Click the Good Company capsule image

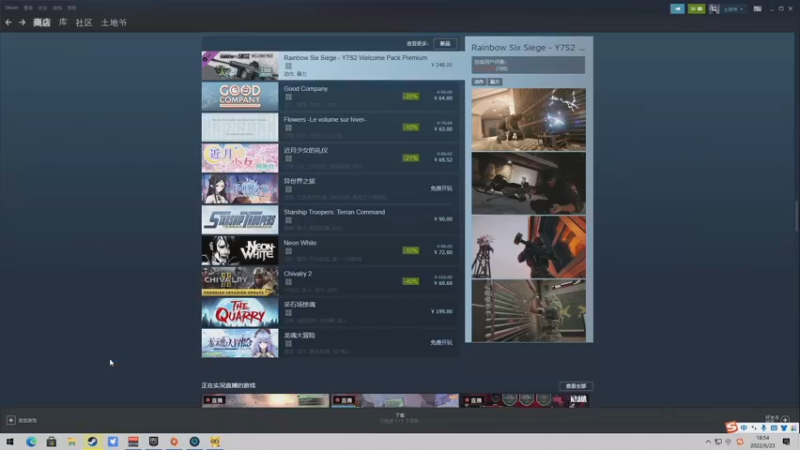coord(240,96)
